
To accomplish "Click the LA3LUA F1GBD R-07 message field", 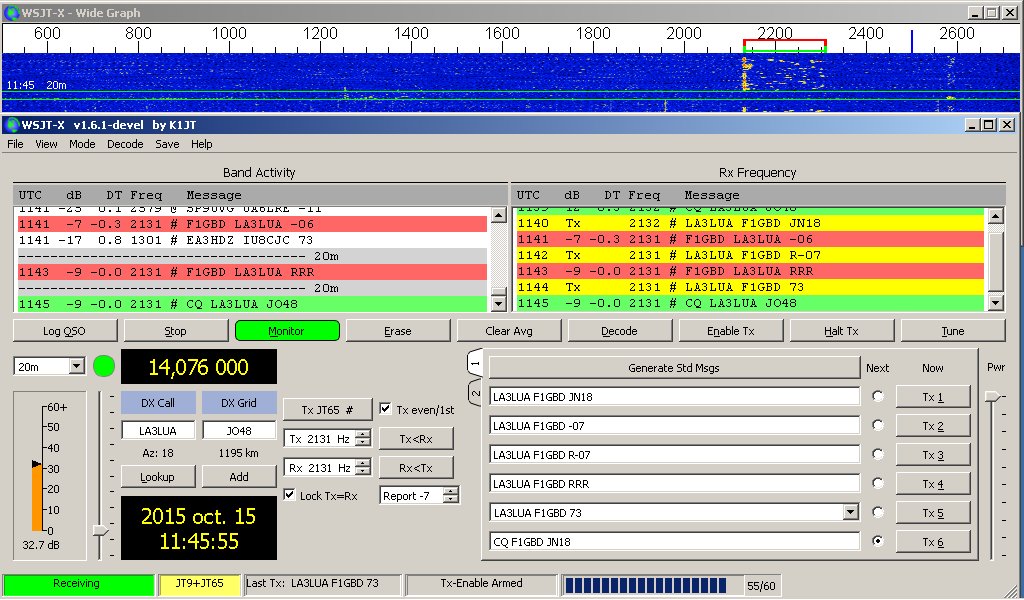I will [x=674, y=454].
